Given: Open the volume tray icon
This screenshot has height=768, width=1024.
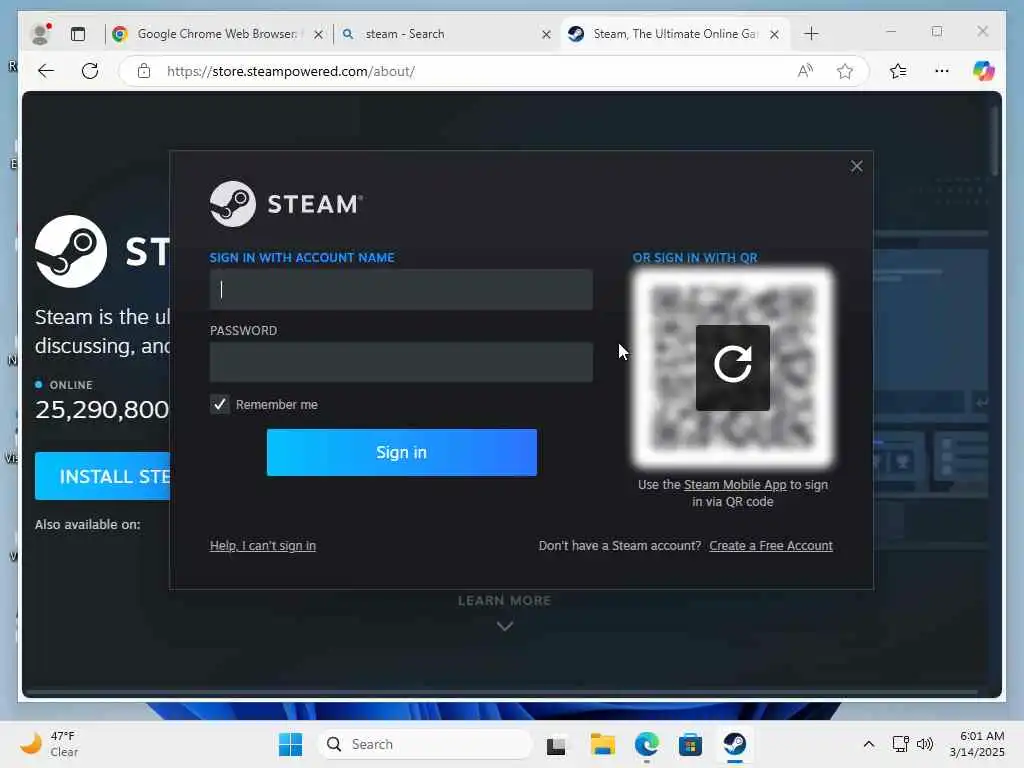Looking at the screenshot, I should [x=925, y=744].
